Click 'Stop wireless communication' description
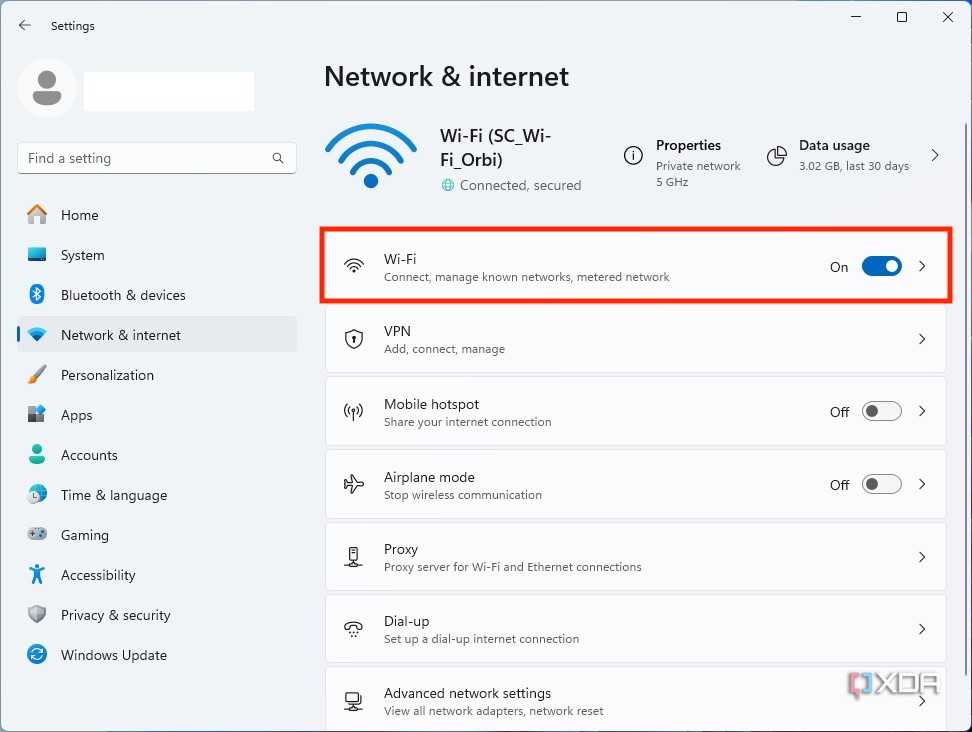The height and width of the screenshot is (732, 972). tap(462, 495)
